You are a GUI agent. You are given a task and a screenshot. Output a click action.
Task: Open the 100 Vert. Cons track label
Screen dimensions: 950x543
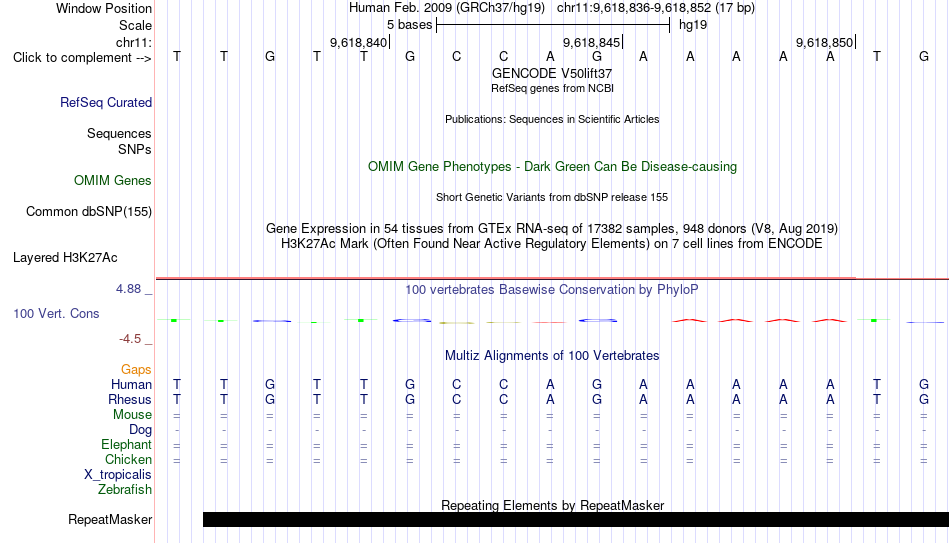[56, 313]
